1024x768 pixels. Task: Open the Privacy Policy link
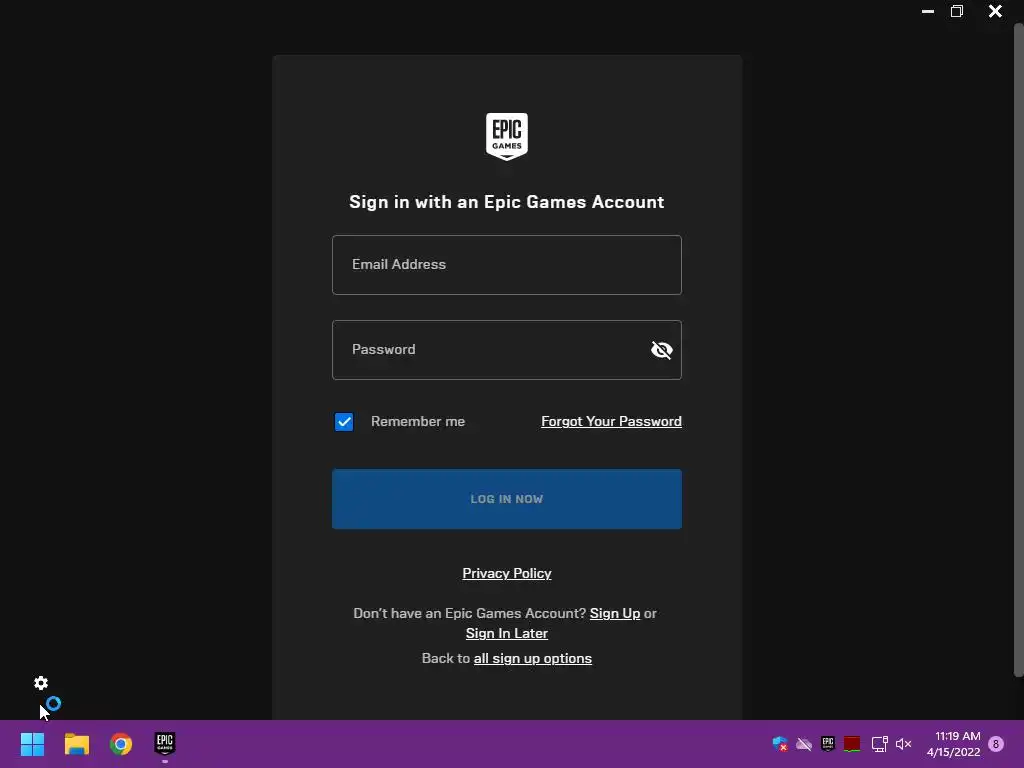point(507,573)
